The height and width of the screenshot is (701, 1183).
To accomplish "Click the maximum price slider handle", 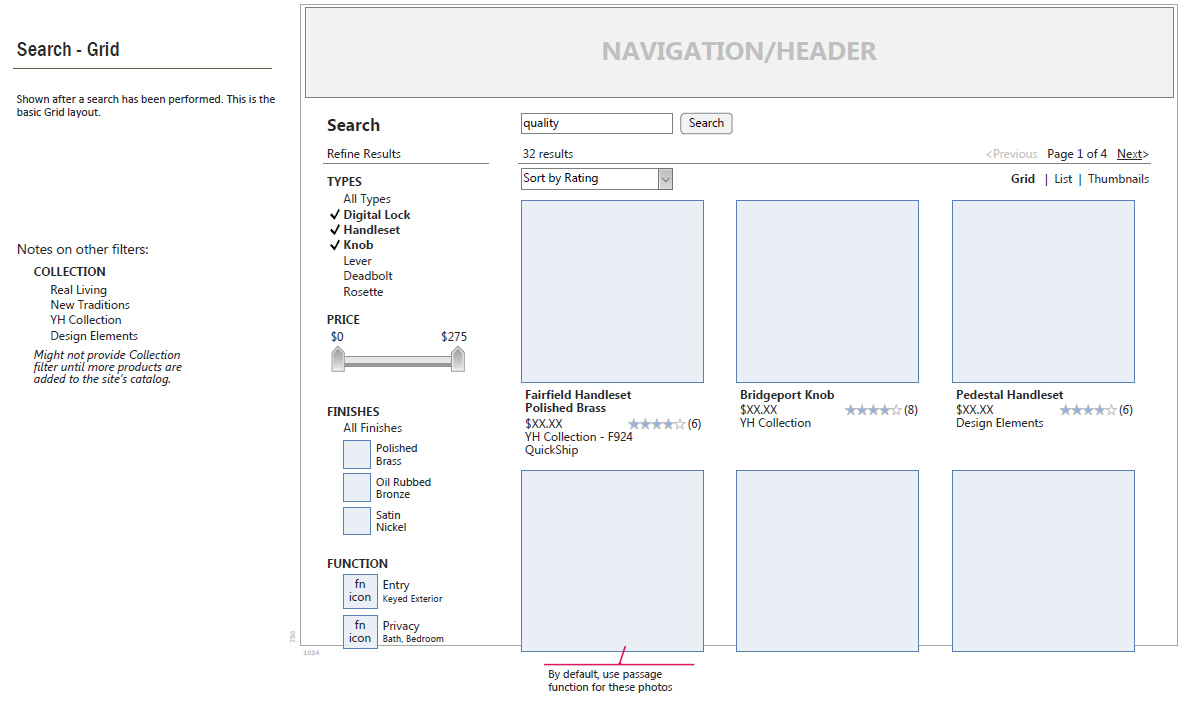I will coord(458,359).
